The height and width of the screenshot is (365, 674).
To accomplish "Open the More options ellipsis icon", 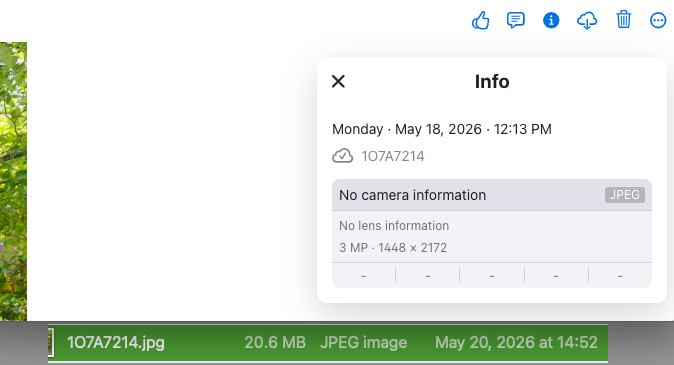I will (658, 20).
